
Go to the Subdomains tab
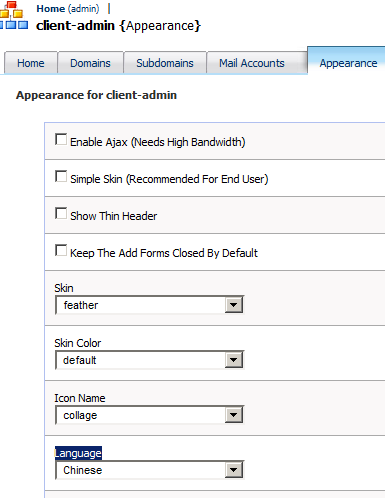[x=165, y=63]
